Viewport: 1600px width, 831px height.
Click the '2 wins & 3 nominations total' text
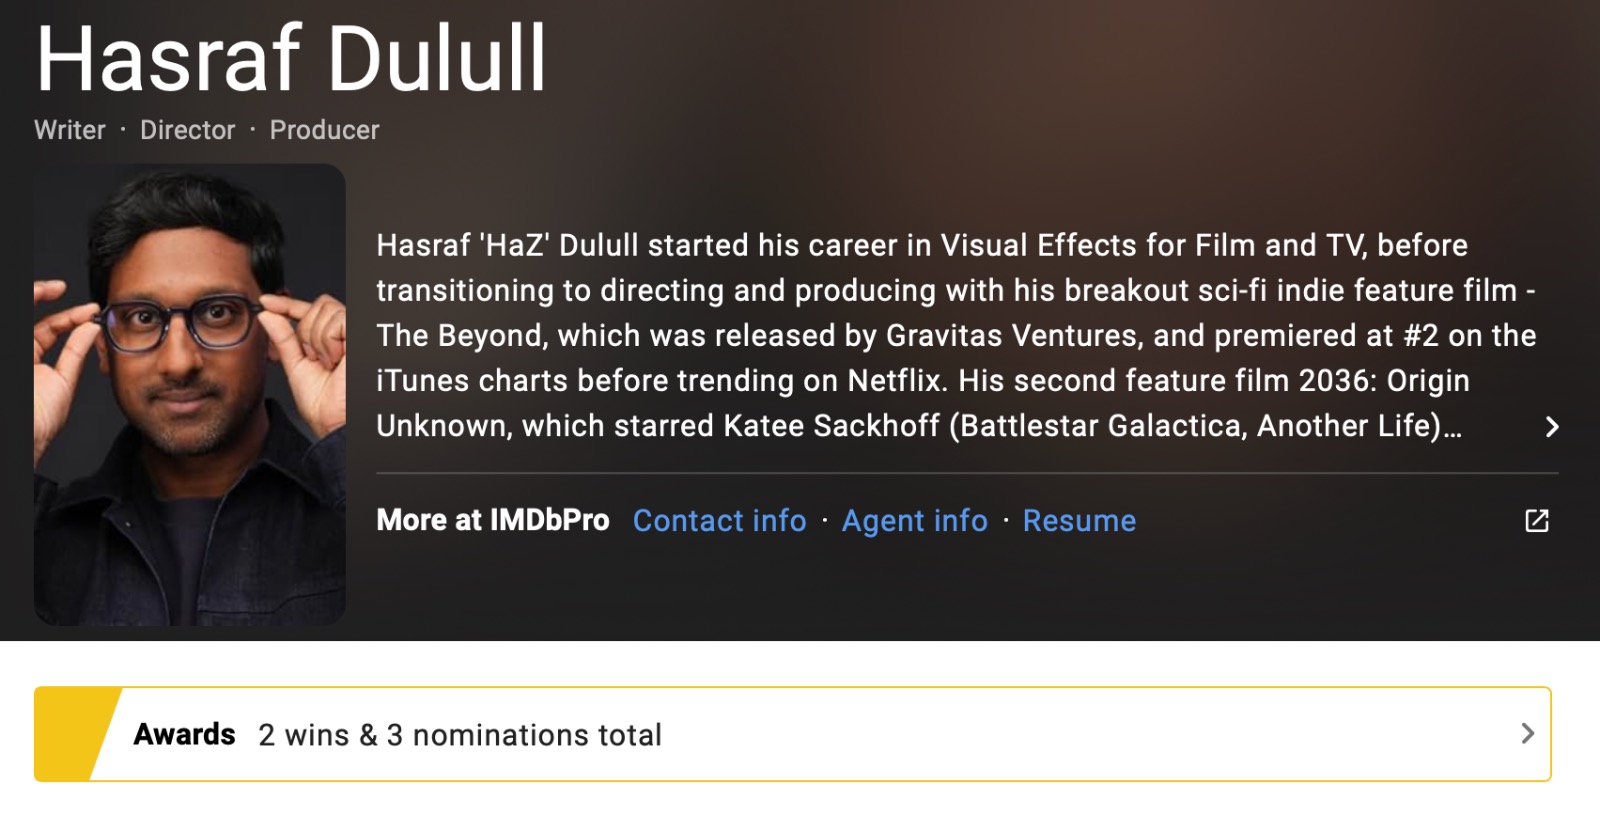[460, 735]
